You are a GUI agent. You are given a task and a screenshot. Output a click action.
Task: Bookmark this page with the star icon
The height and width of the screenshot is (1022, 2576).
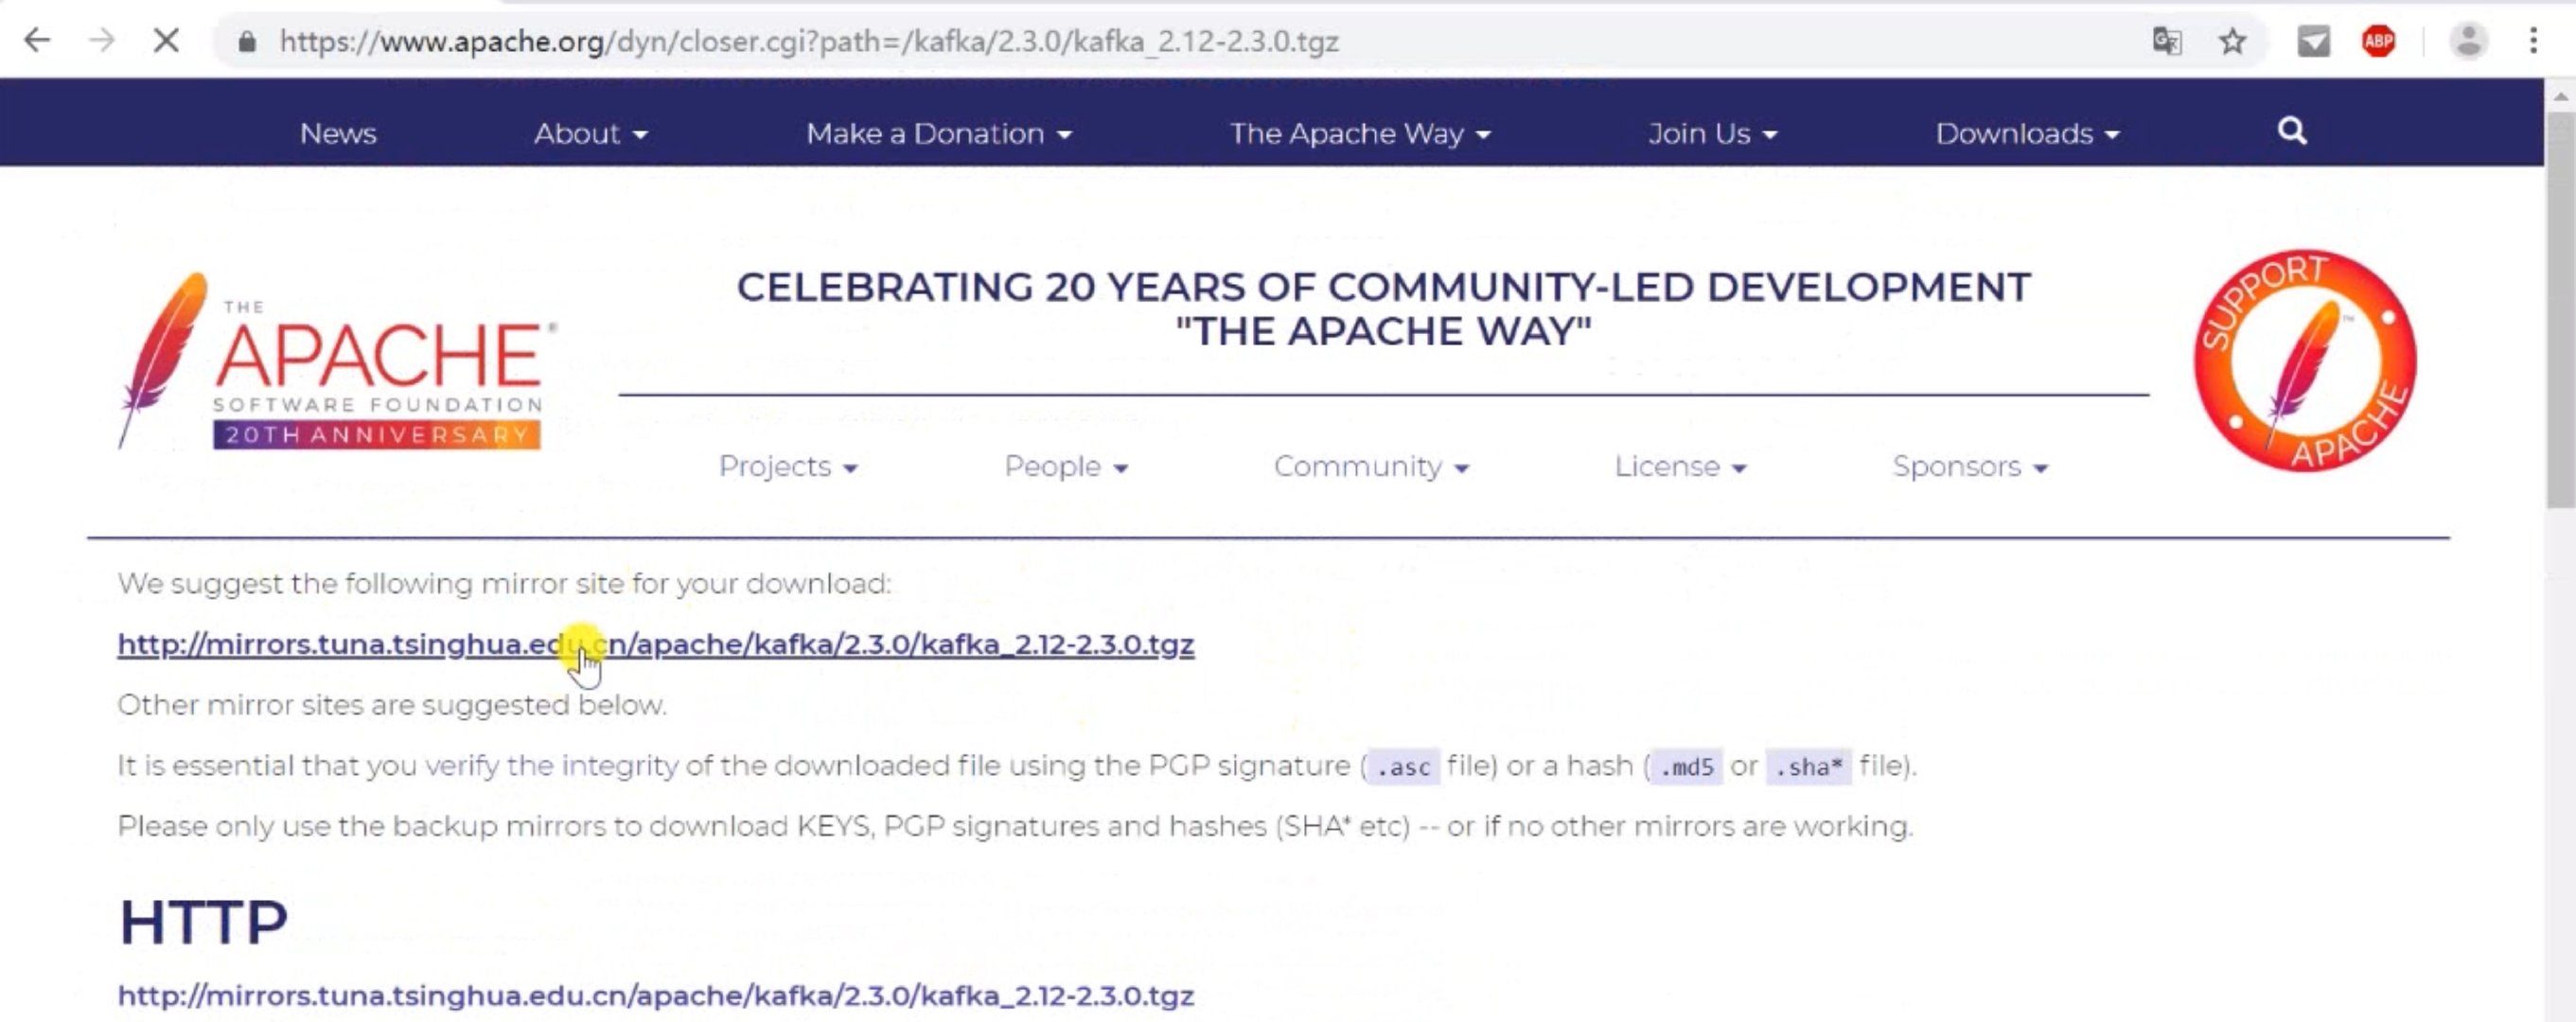[2232, 41]
